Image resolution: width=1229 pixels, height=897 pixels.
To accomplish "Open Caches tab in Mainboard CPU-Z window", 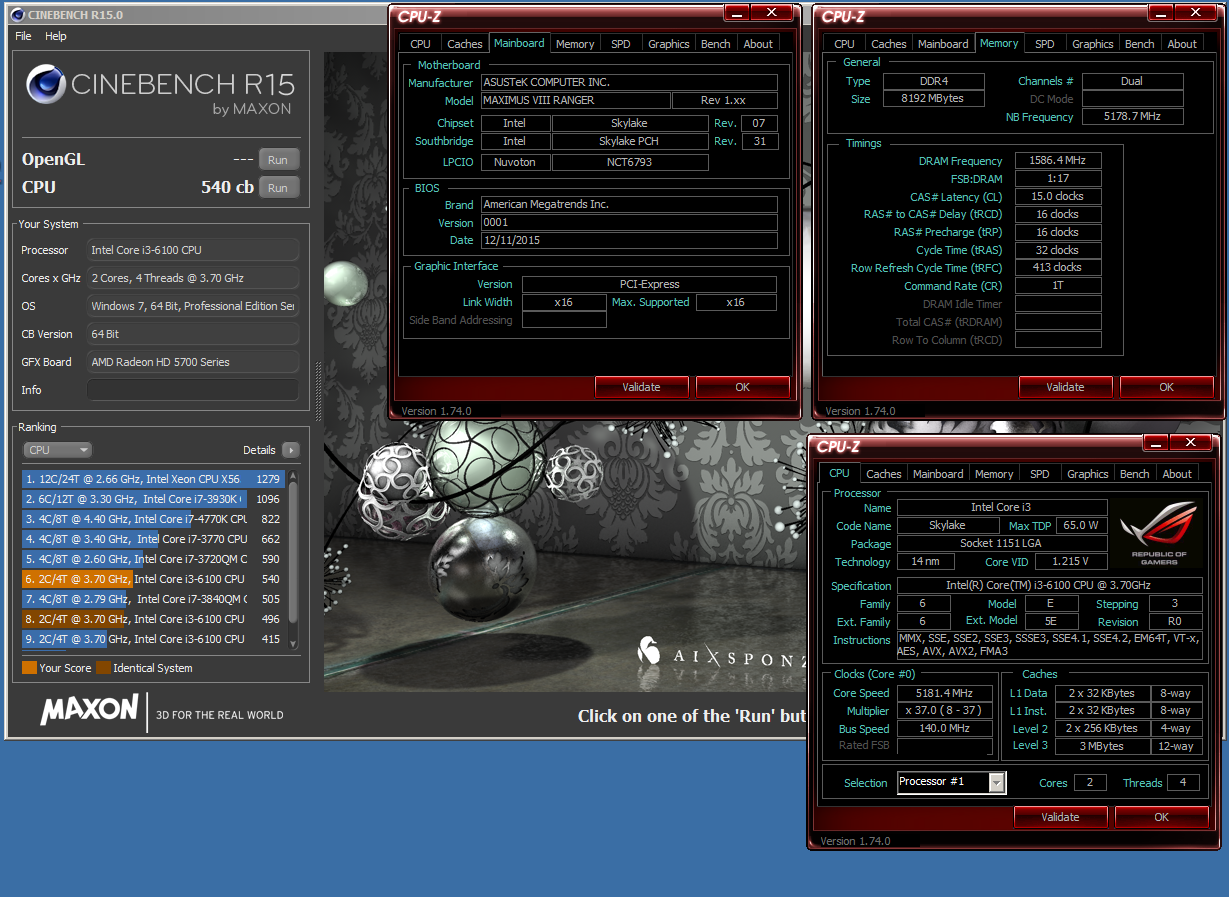I will pos(465,44).
